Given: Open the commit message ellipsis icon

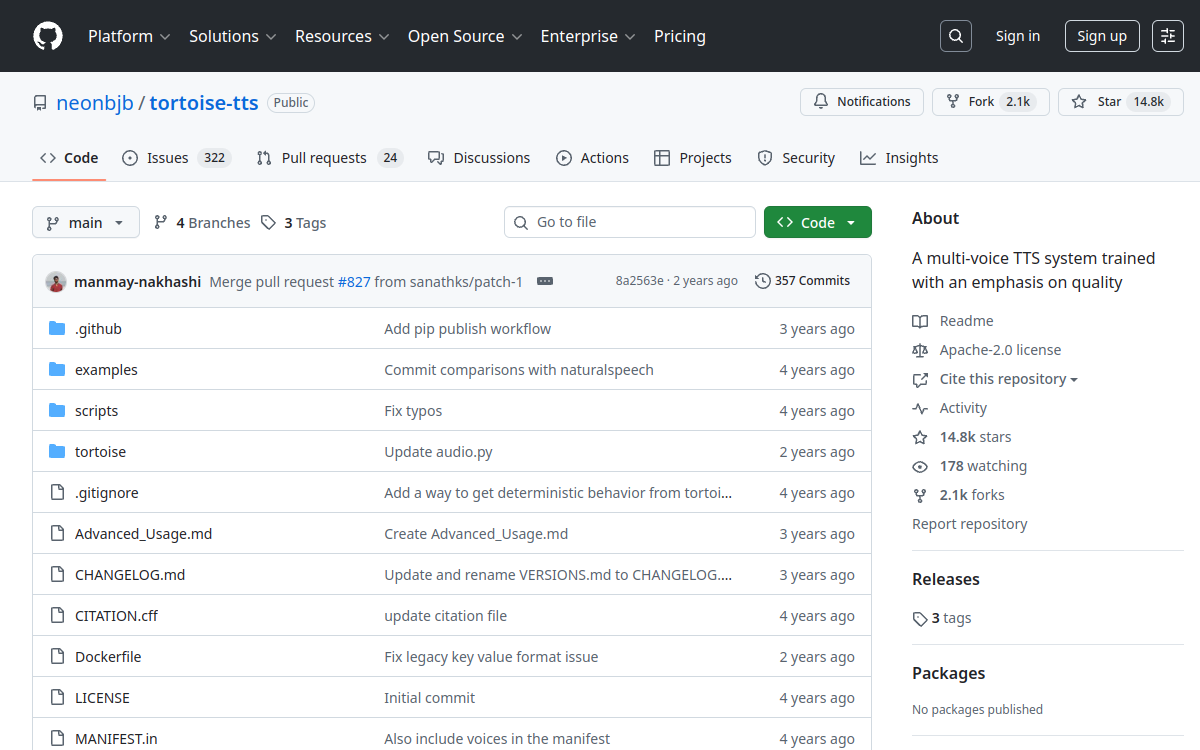Looking at the screenshot, I should coord(545,282).
